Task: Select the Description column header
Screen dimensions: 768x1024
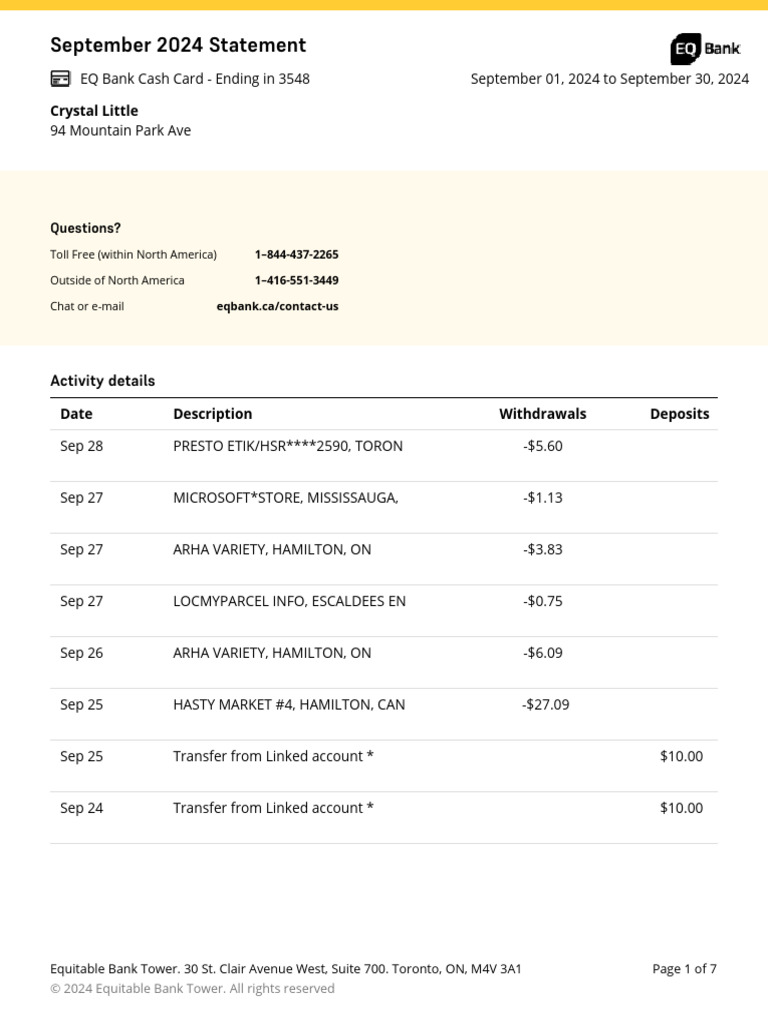Action: 212,414
